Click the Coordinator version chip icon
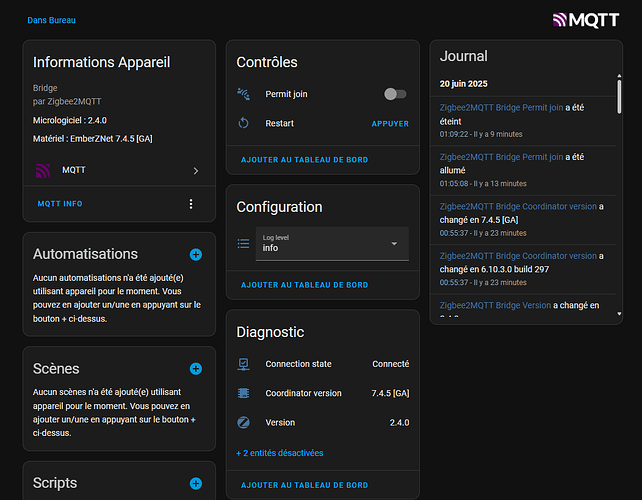 coord(243,393)
